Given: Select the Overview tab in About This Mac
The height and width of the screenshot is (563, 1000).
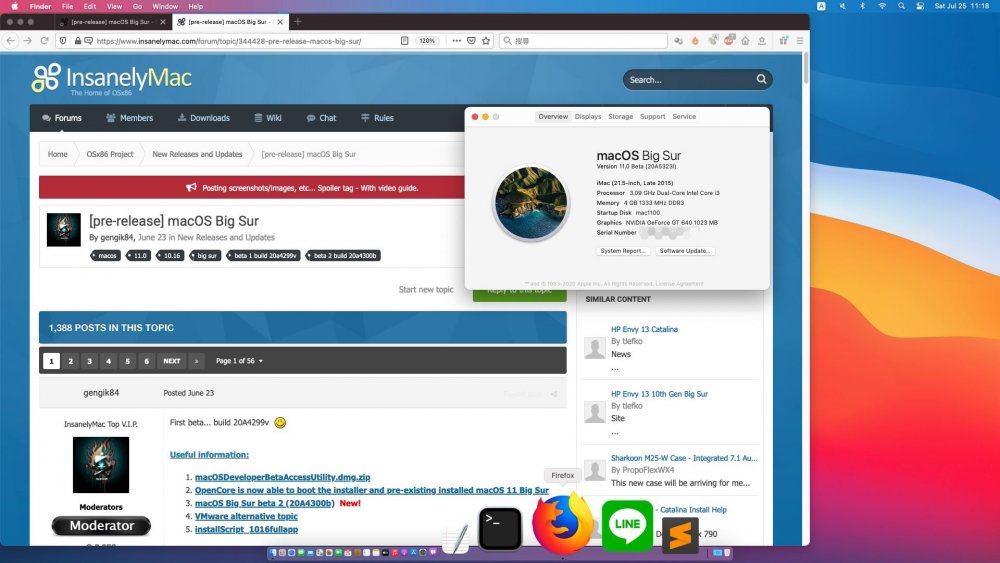Looking at the screenshot, I should pyautogui.click(x=553, y=117).
